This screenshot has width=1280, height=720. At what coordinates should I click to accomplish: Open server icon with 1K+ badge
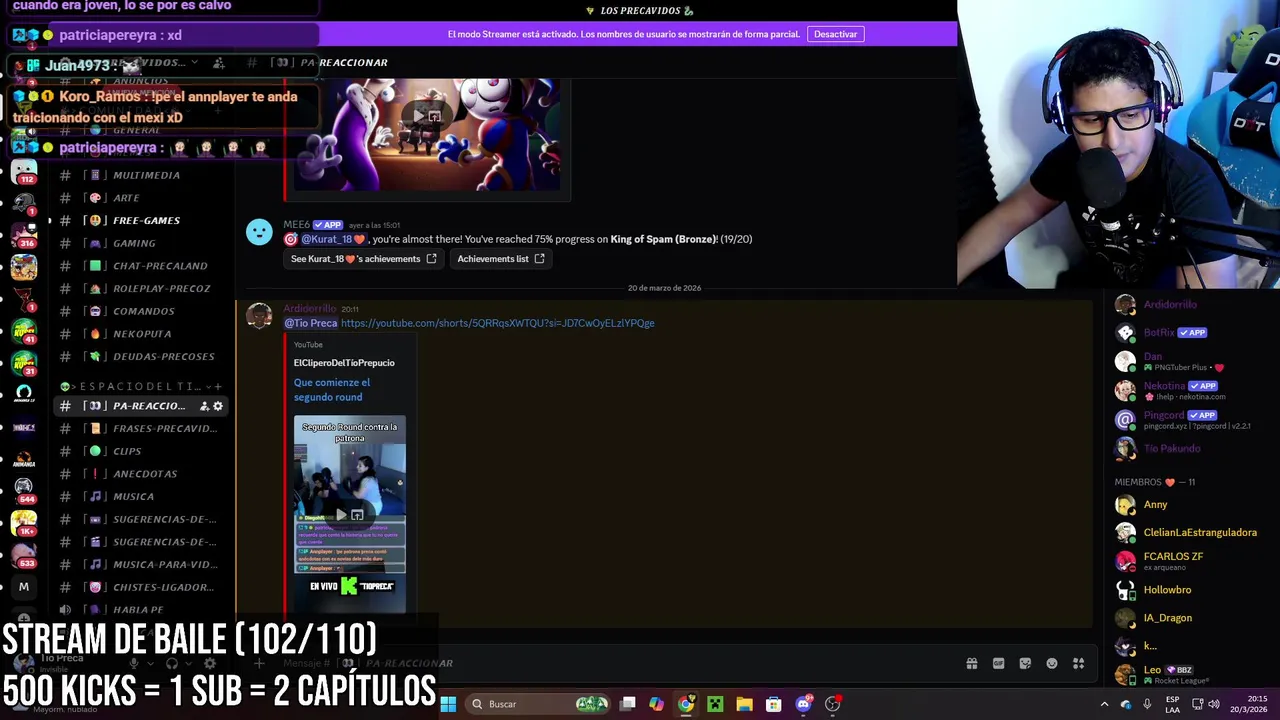(24, 522)
